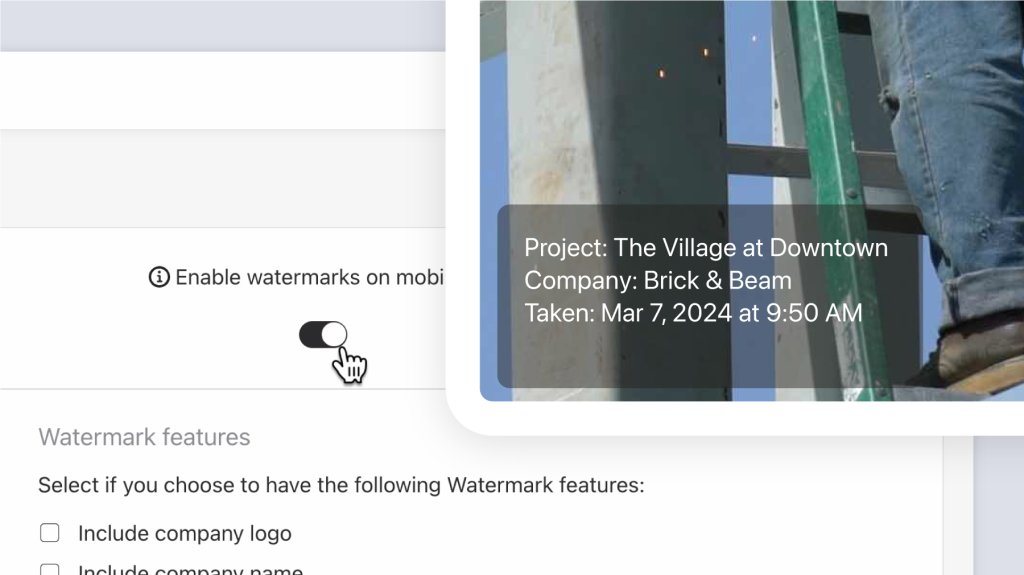Click the "Include company logo" label text
The height and width of the screenshot is (575, 1024).
pyautogui.click(x=185, y=534)
